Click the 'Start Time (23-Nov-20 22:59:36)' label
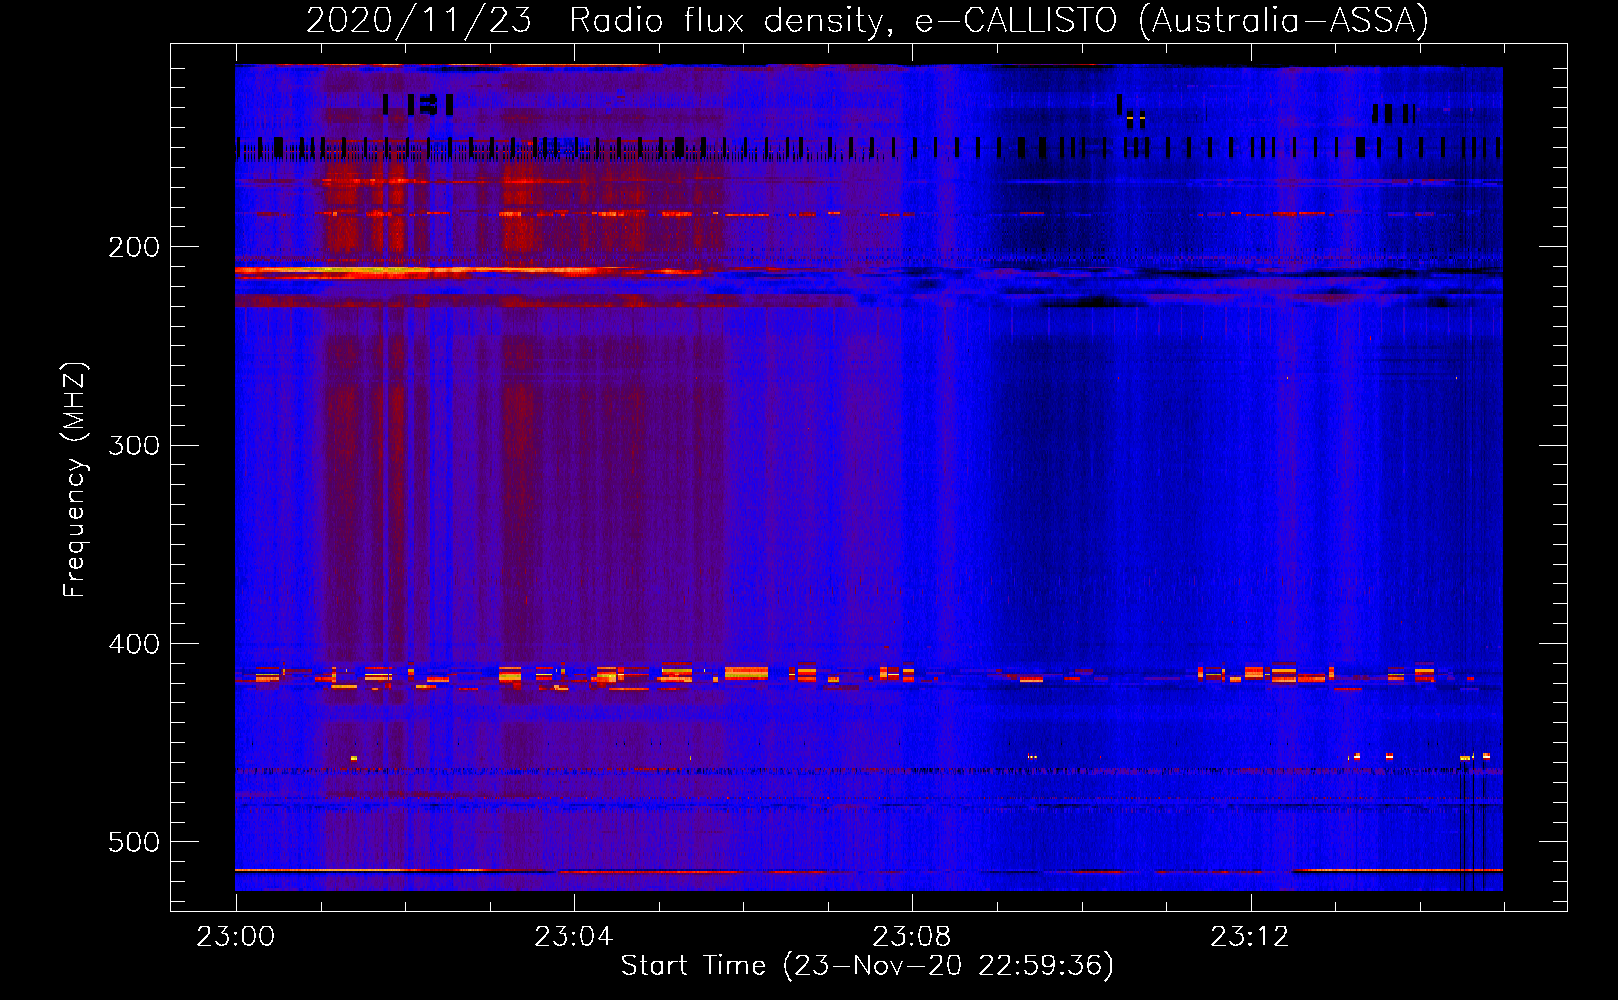The width and height of the screenshot is (1618, 1000). (x=867, y=965)
